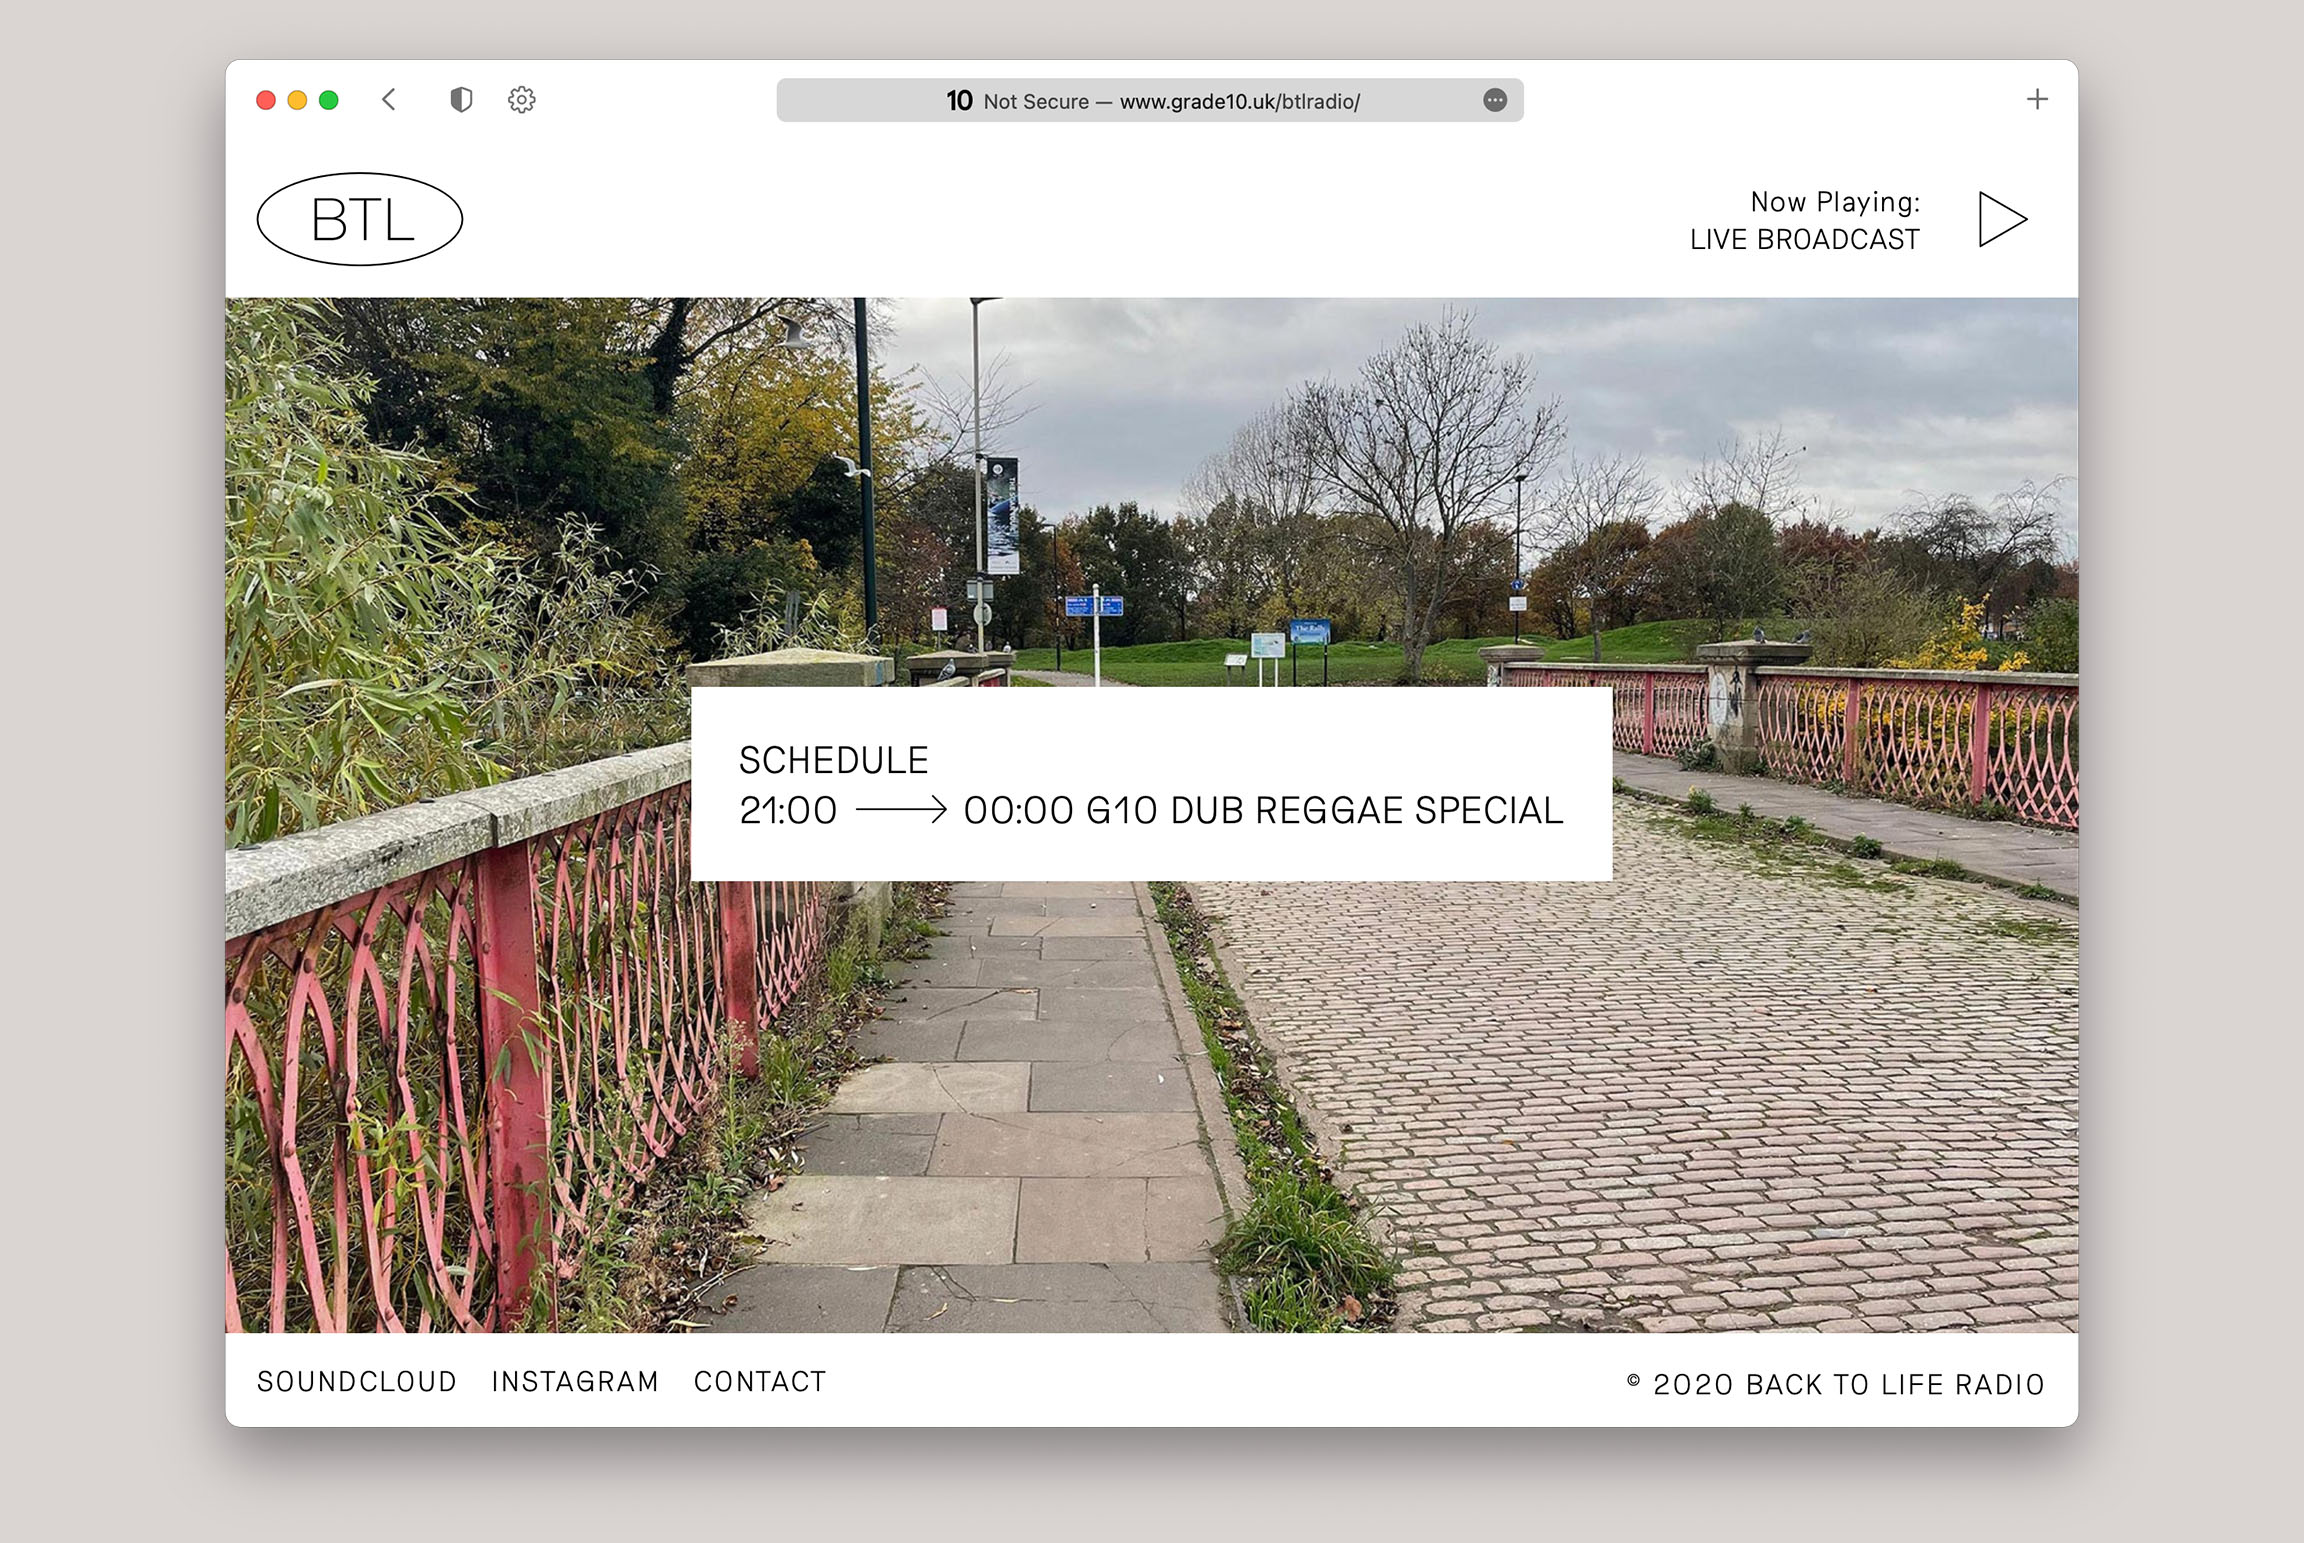This screenshot has height=1543, width=2304.
Task: Play the live broadcast stream
Action: [x=2002, y=219]
